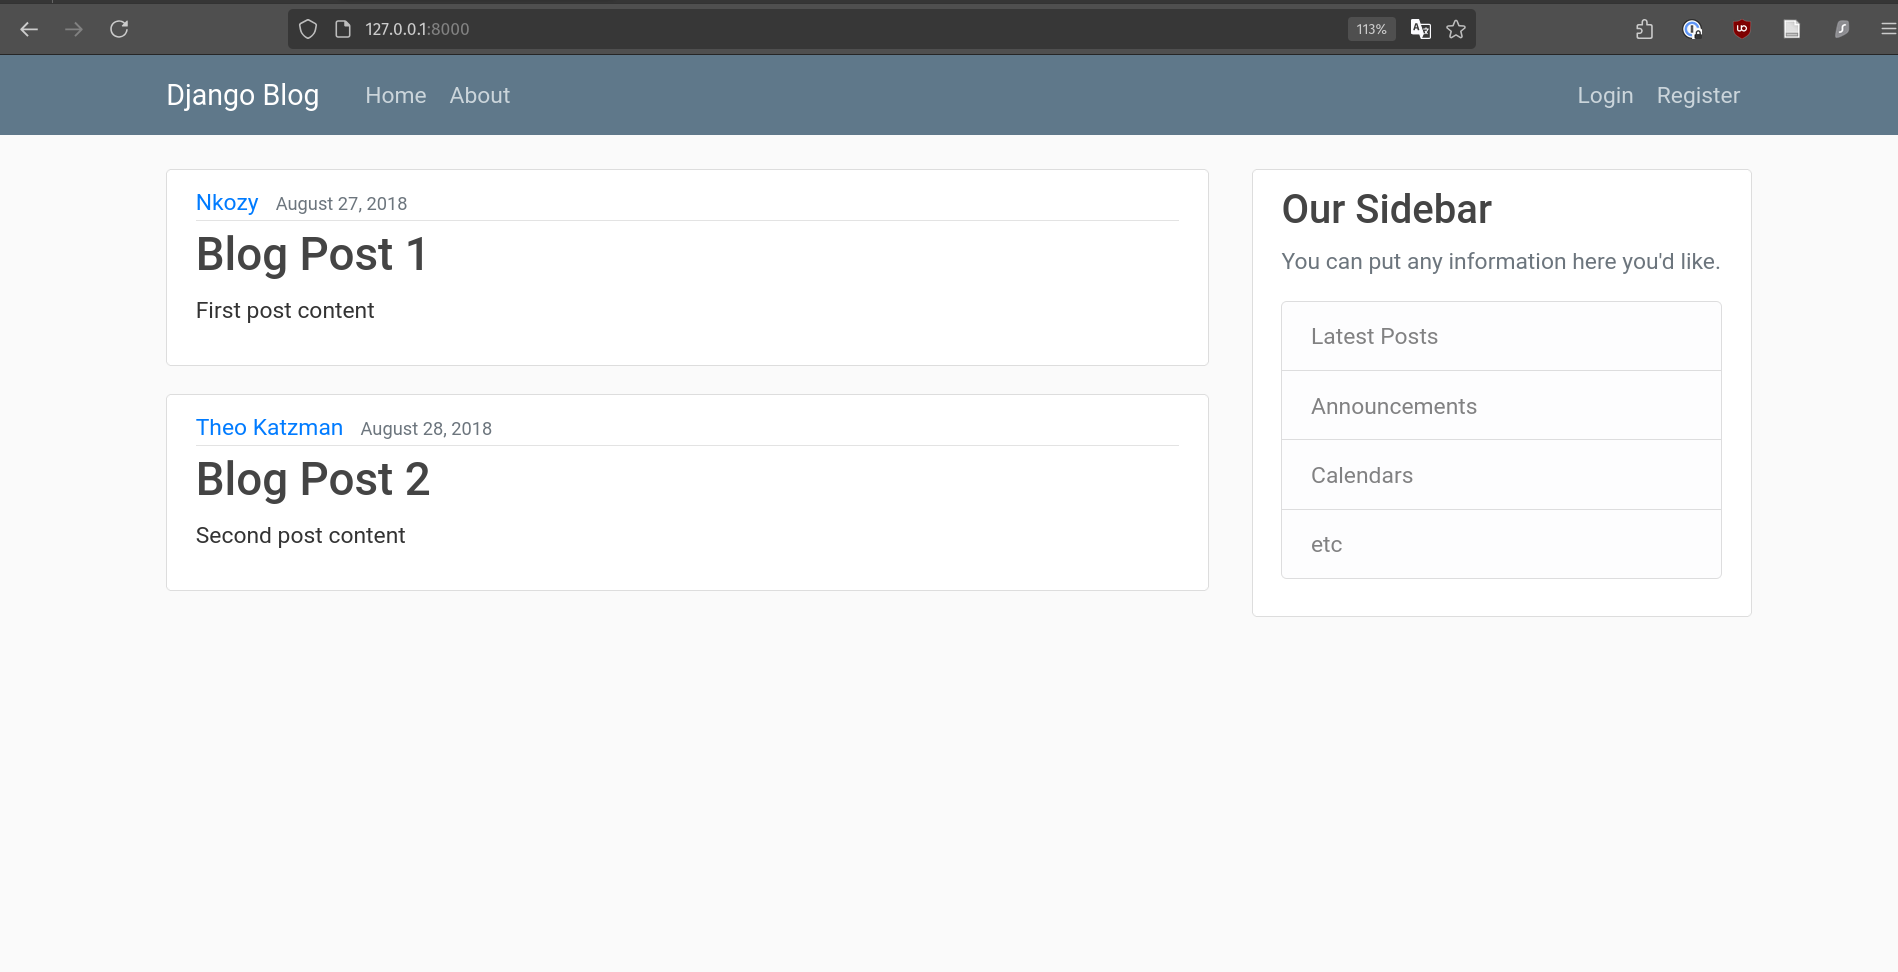Image resolution: width=1898 pixels, height=972 pixels.
Task: Open the Blog Post 1 title
Action: 311,254
